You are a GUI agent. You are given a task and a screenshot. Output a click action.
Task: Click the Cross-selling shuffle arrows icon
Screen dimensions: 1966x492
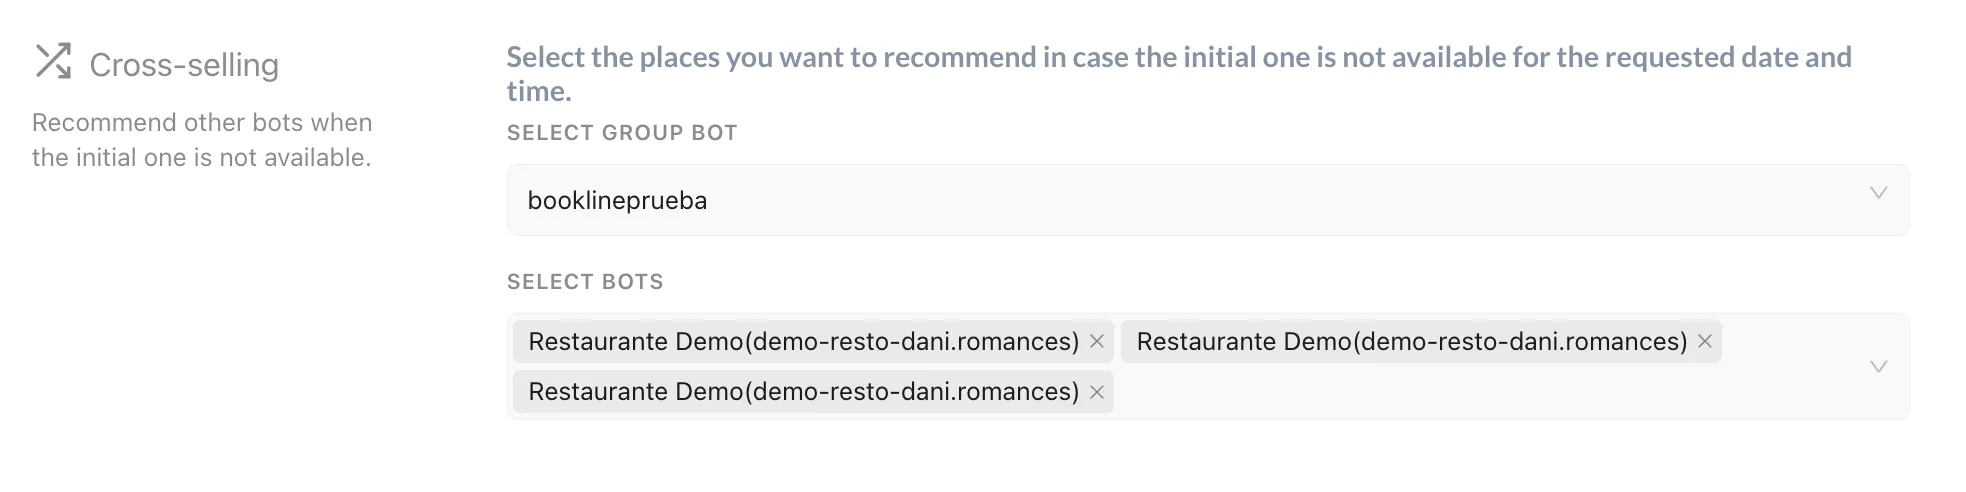[53, 61]
